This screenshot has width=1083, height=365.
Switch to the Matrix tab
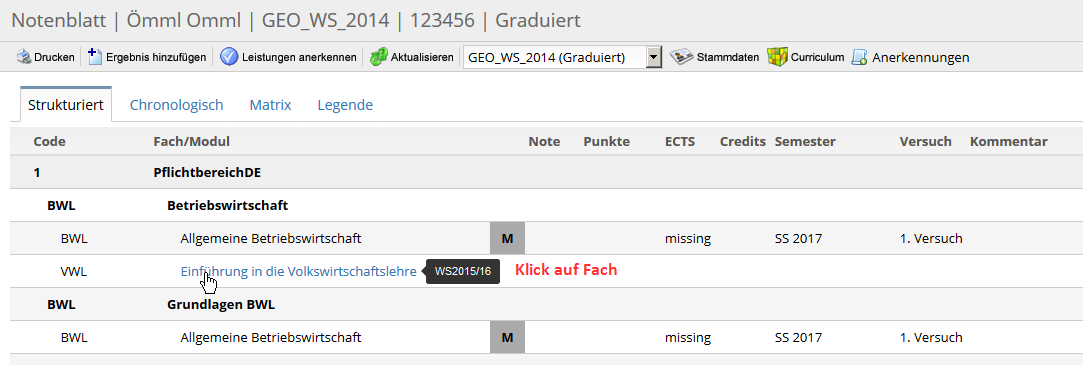(270, 105)
